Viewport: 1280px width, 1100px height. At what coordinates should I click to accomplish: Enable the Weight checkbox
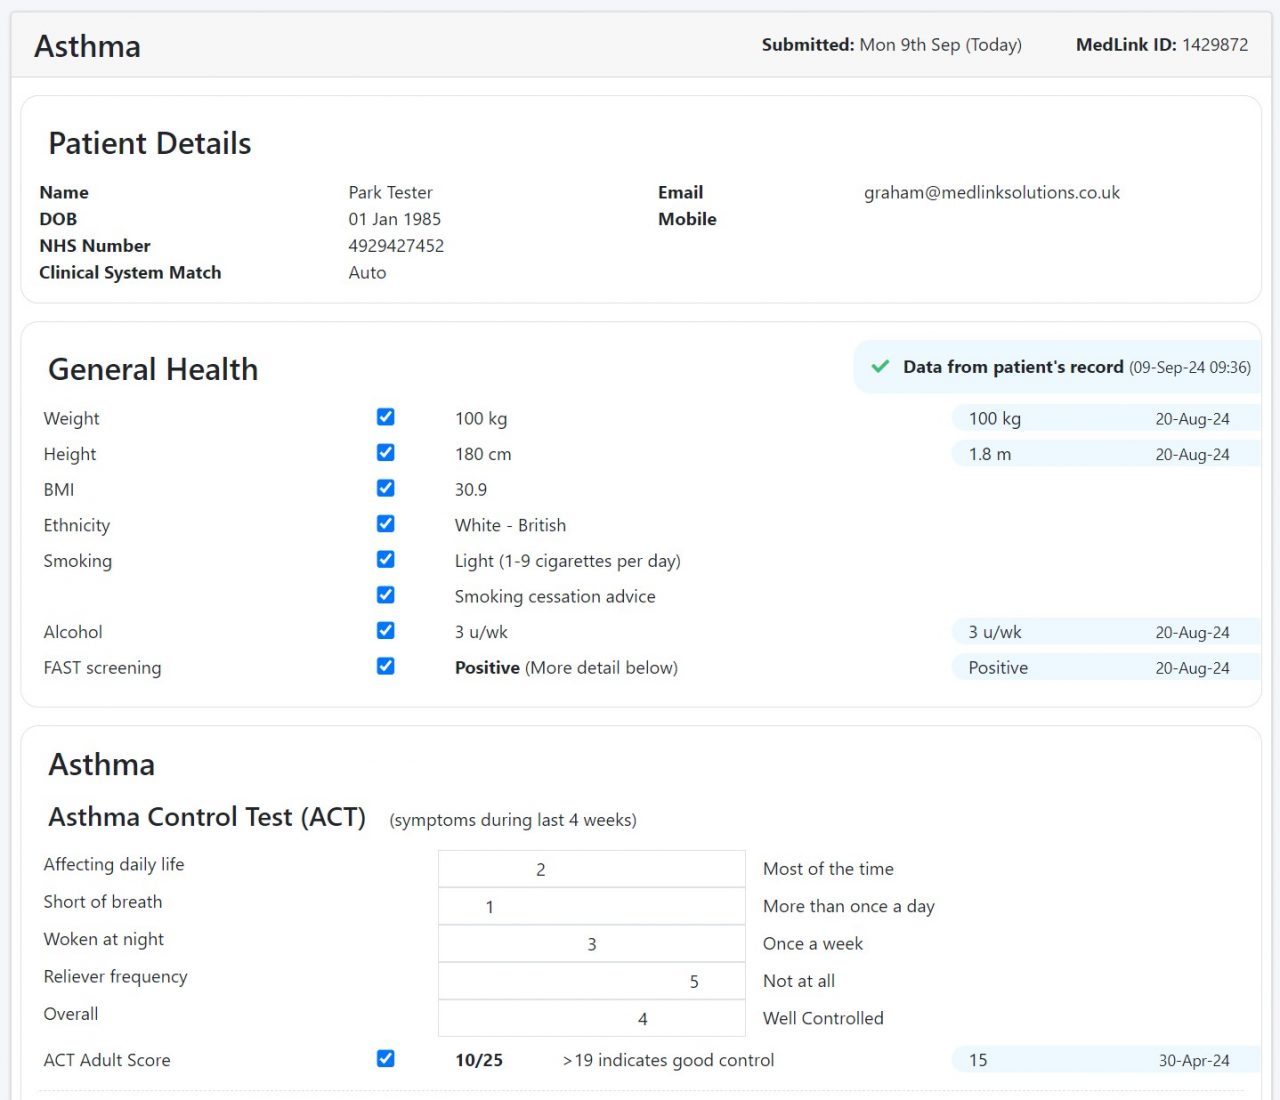click(385, 417)
